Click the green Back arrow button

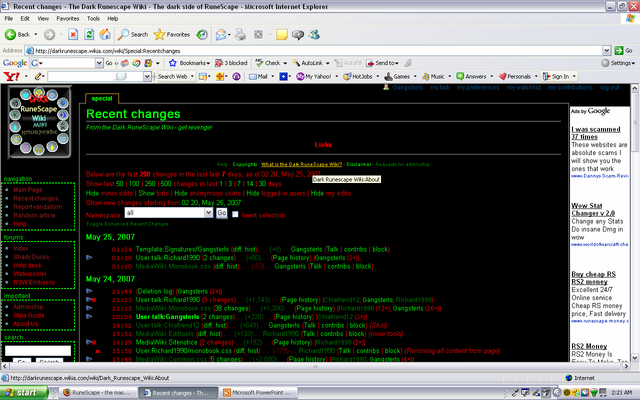pyautogui.click(x=11, y=35)
